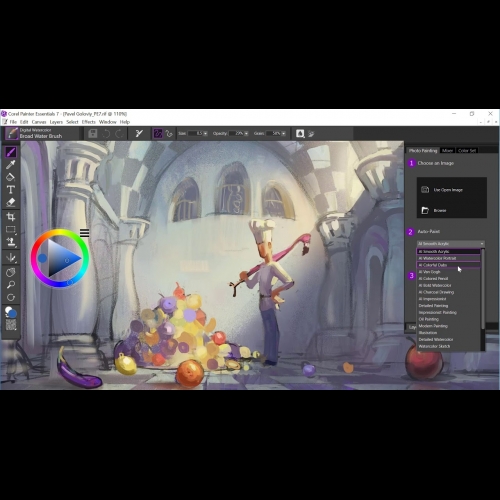Click the Save icon in toolbar
500x500 pixels.
pyautogui.click(x=93, y=134)
